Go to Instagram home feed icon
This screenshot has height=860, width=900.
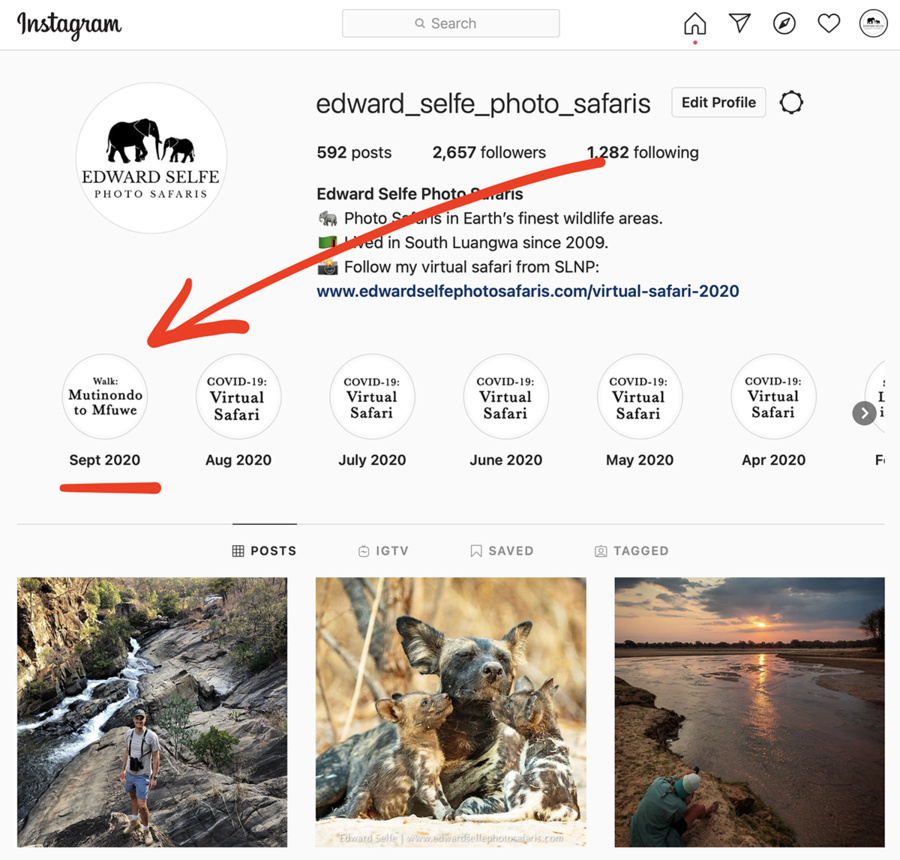point(694,24)
